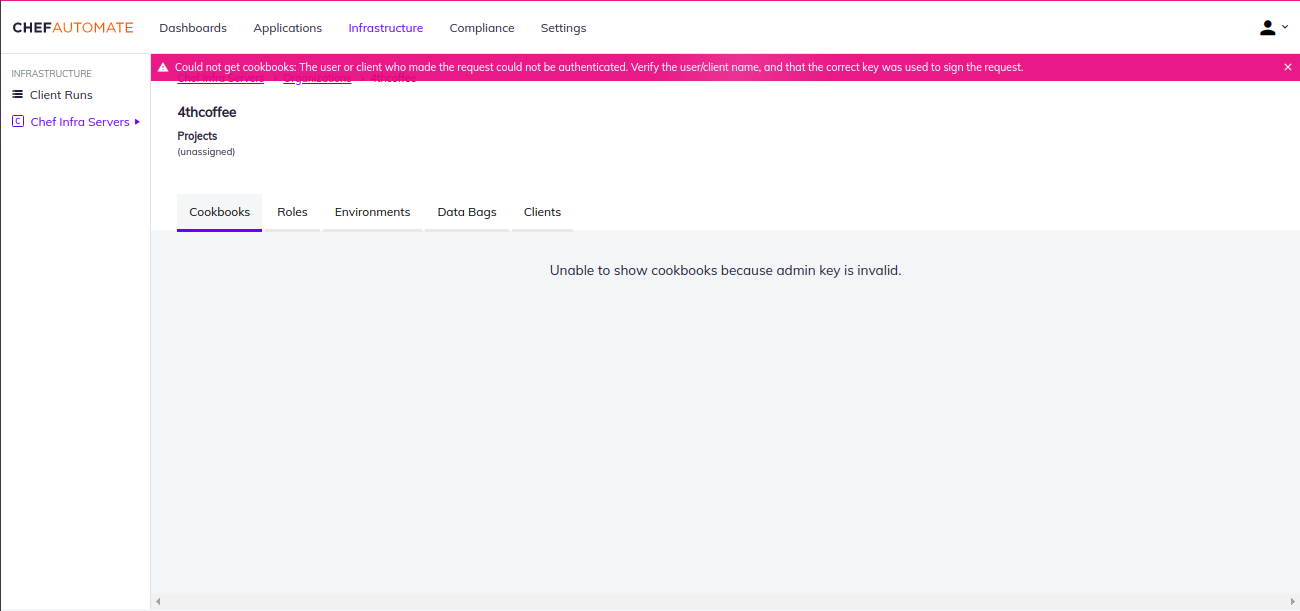The height and width of the screenshot is (611, 1300).
Task: Click the Chef Automate logo
Action: tap(73, 27)
